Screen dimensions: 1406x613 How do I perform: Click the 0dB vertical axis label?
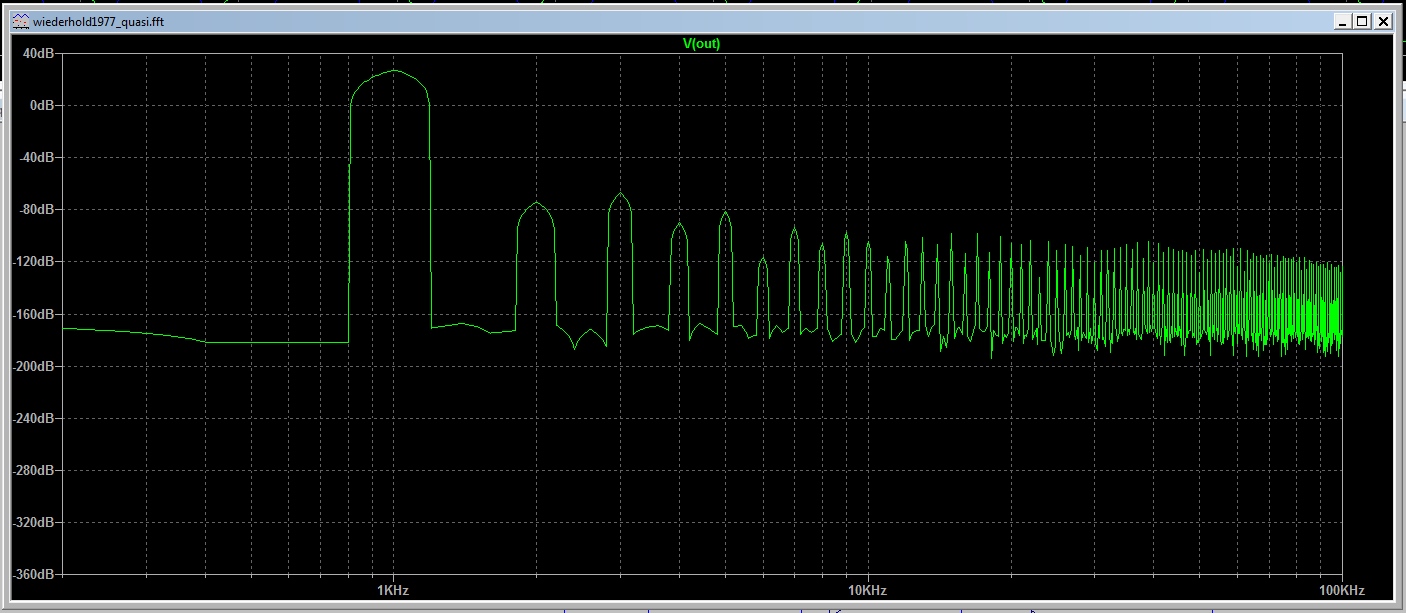click(41, 105)
